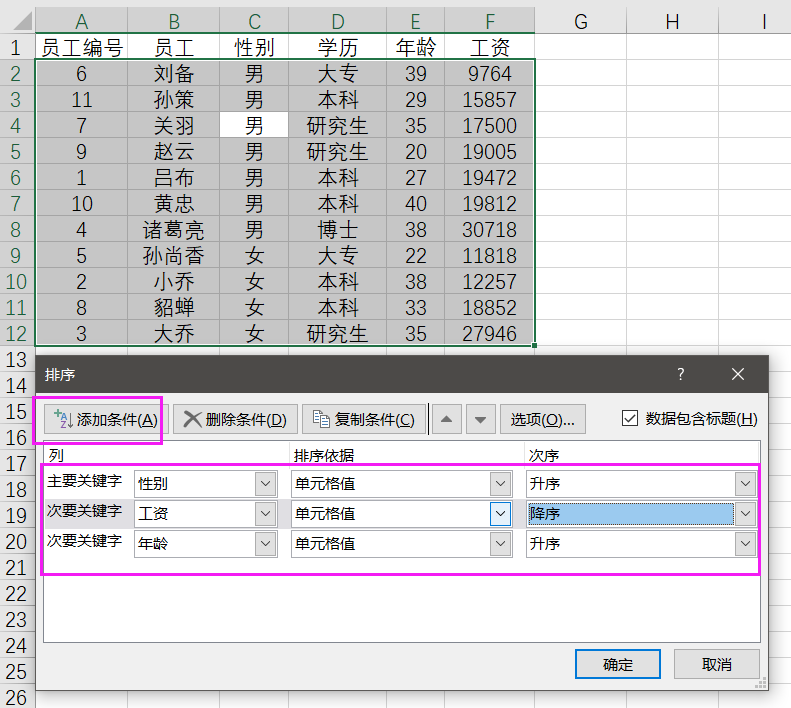Image resolution: width=791 pixels, height=708 pixels.
Task: Open the 升序 order dropdown in 年龄 row
Action: pos(745,543)
